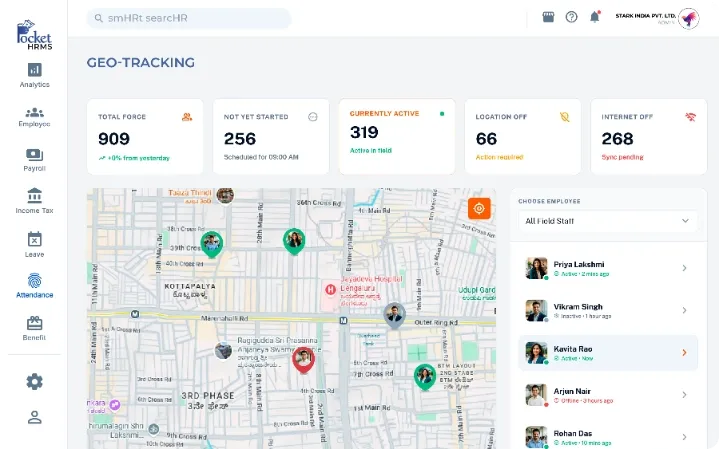This screenshot has height=449, width=719.
Task: Click Kavita Rao's profile photo
Action: pyautogui.click(x=536, y=353)
